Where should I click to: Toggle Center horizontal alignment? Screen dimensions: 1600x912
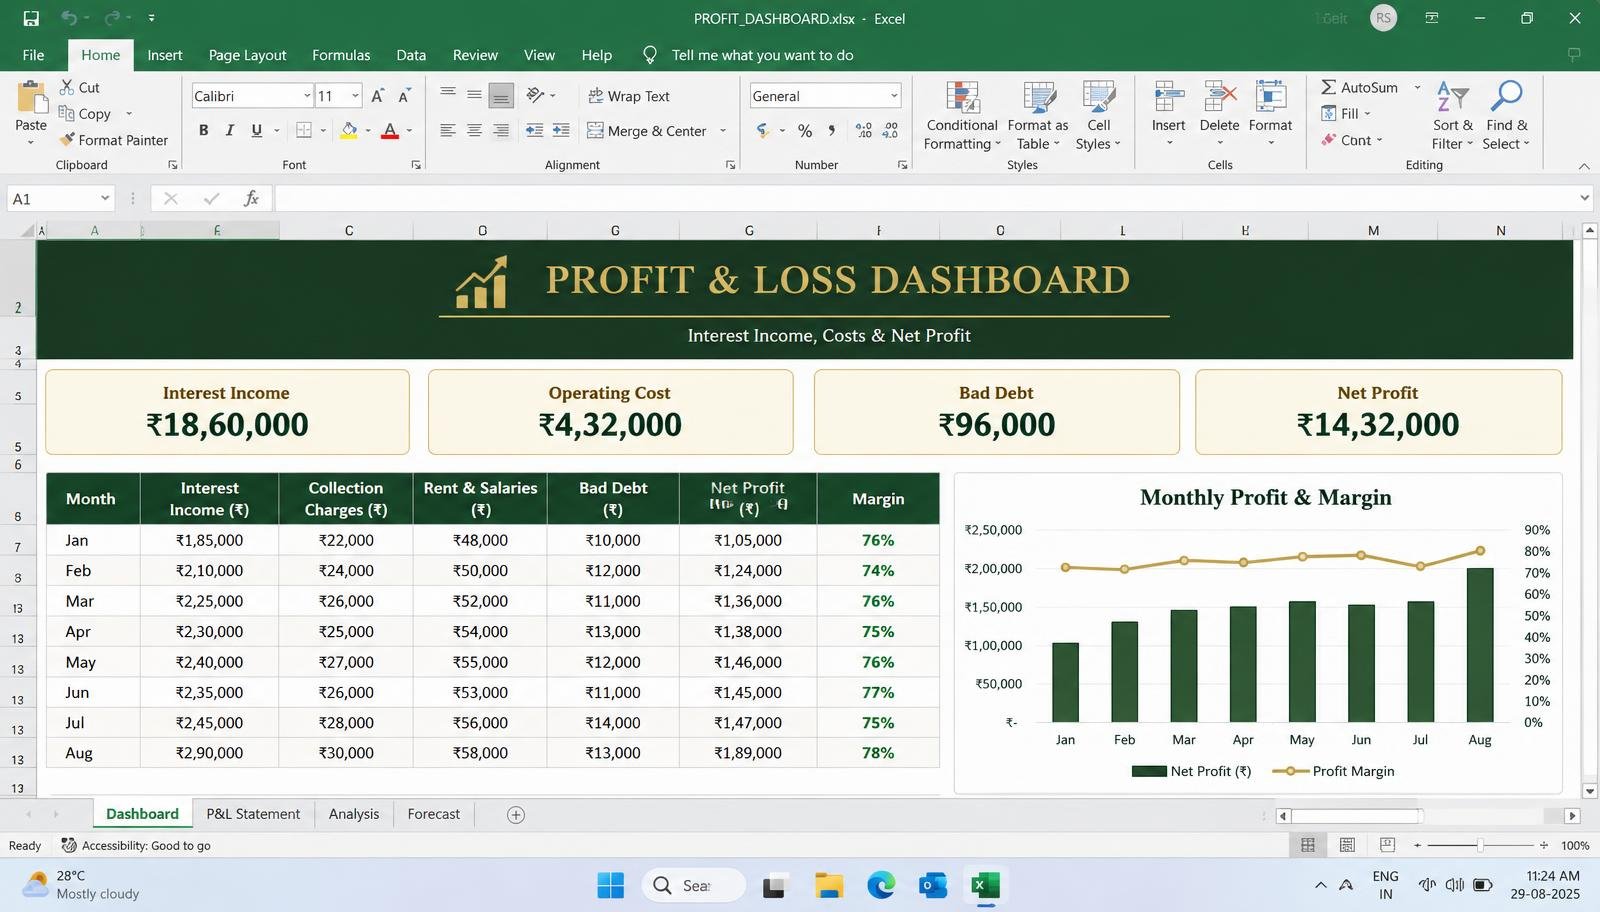point(474,130)
